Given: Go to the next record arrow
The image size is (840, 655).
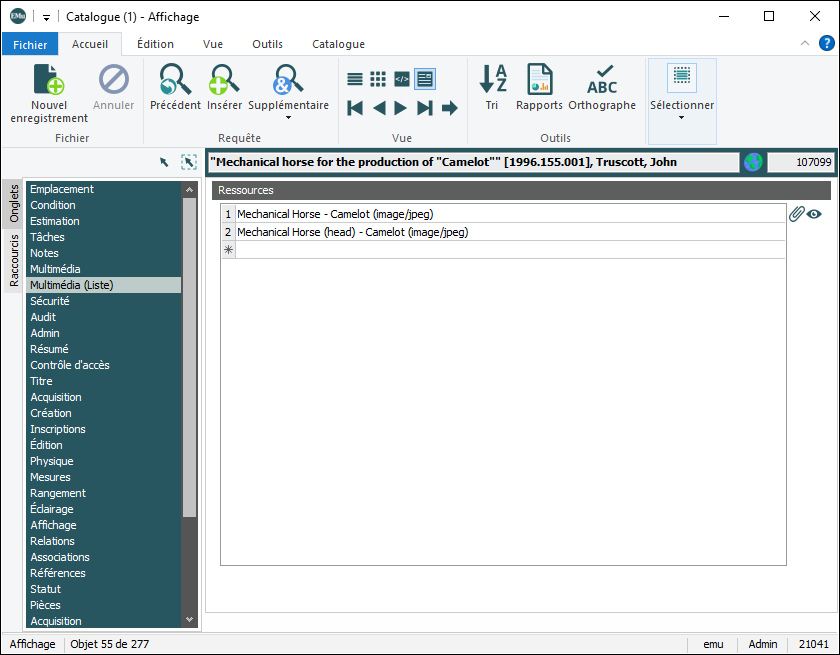Looking at the screenshot, I should click(x=401, y=107).
